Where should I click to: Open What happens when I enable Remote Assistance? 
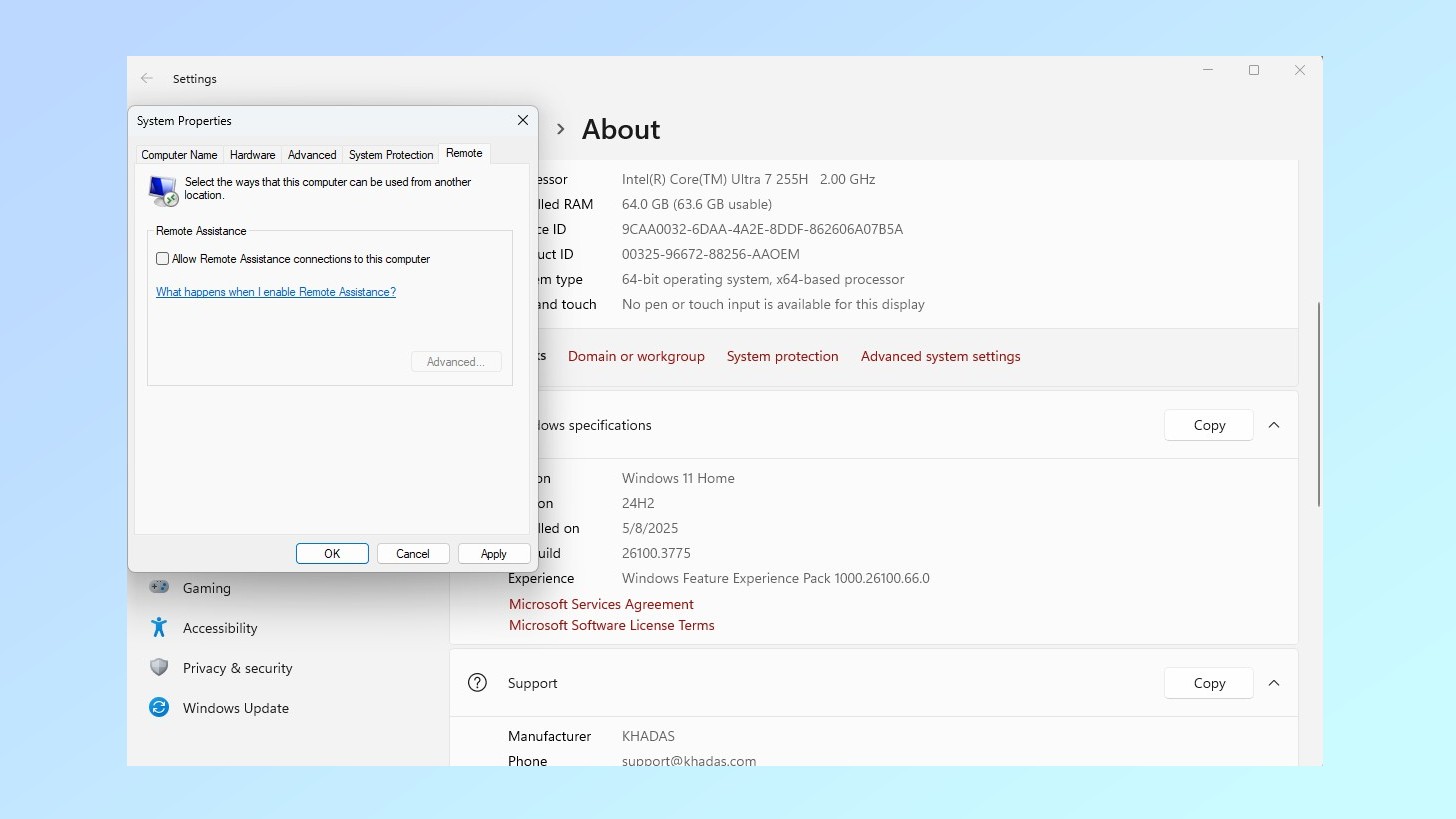pyautogui.click(x=276, y=292)
